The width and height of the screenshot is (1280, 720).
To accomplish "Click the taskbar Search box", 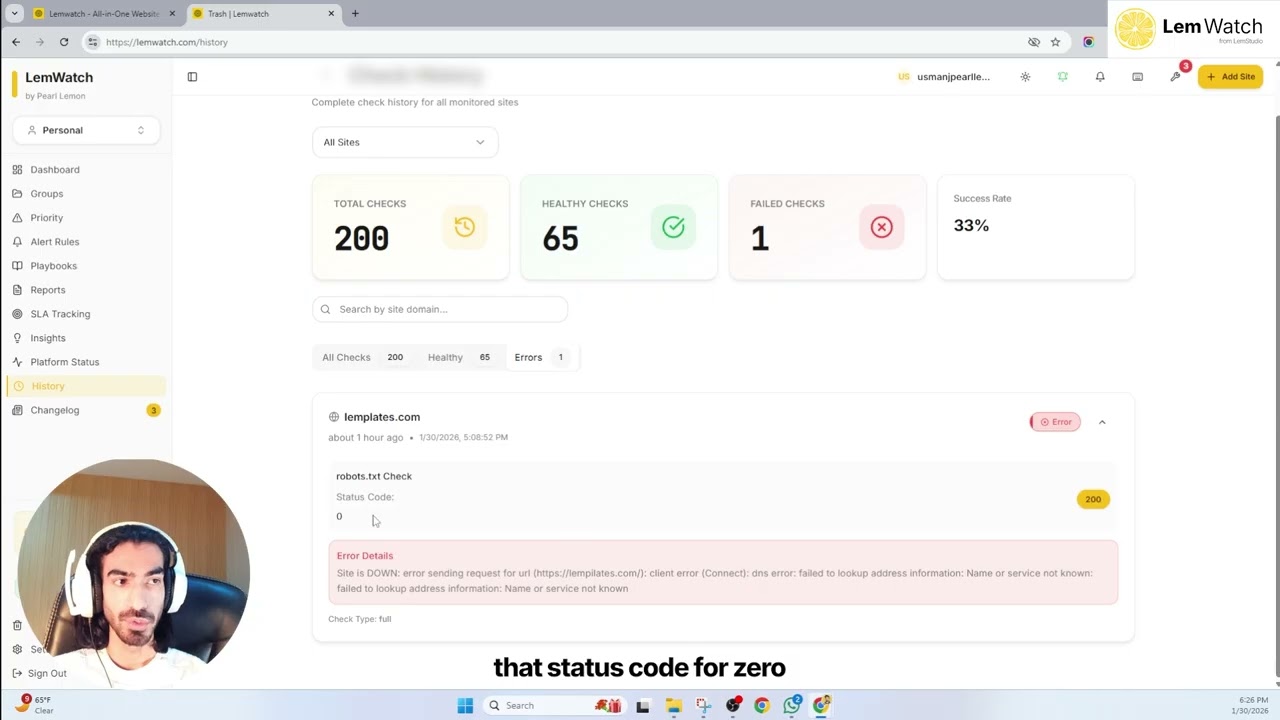I will click(553, 706).
